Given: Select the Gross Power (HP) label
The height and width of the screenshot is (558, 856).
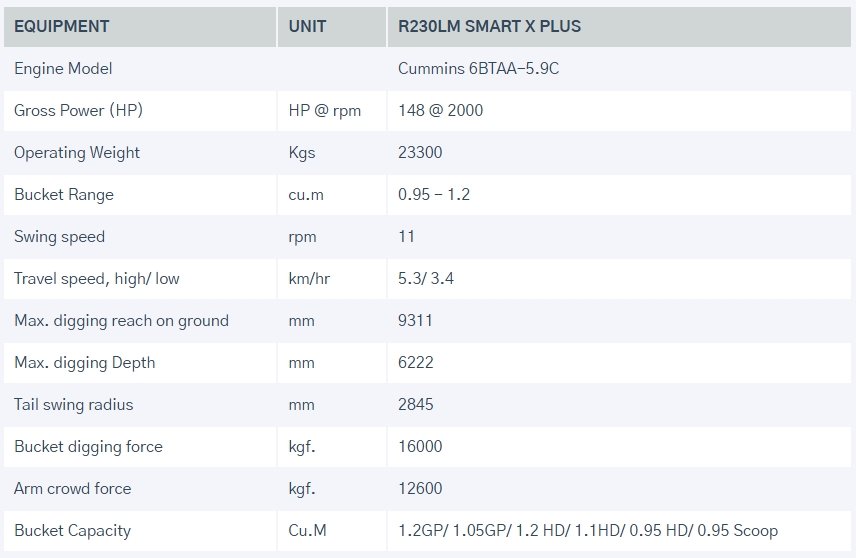Looking at the screenshot, I should point(78,111).
